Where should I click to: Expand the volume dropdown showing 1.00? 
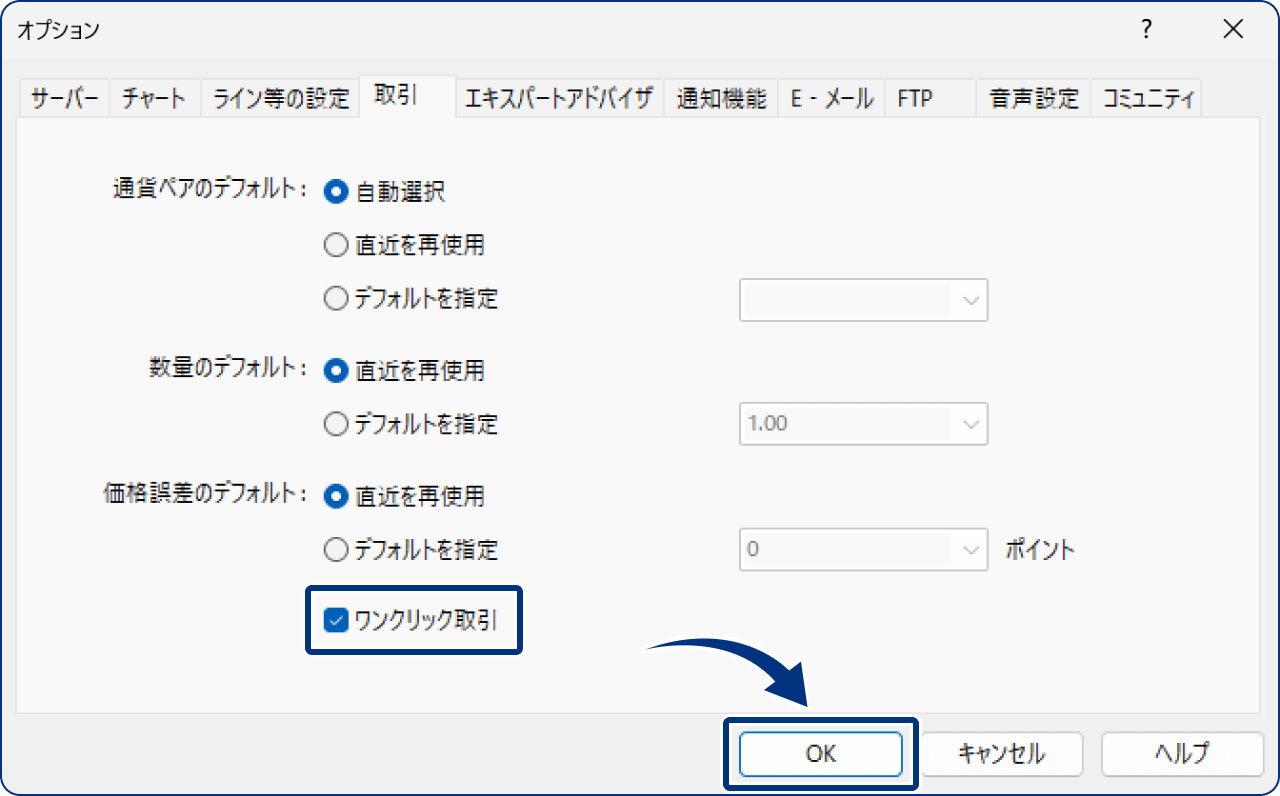pos(968,424)
